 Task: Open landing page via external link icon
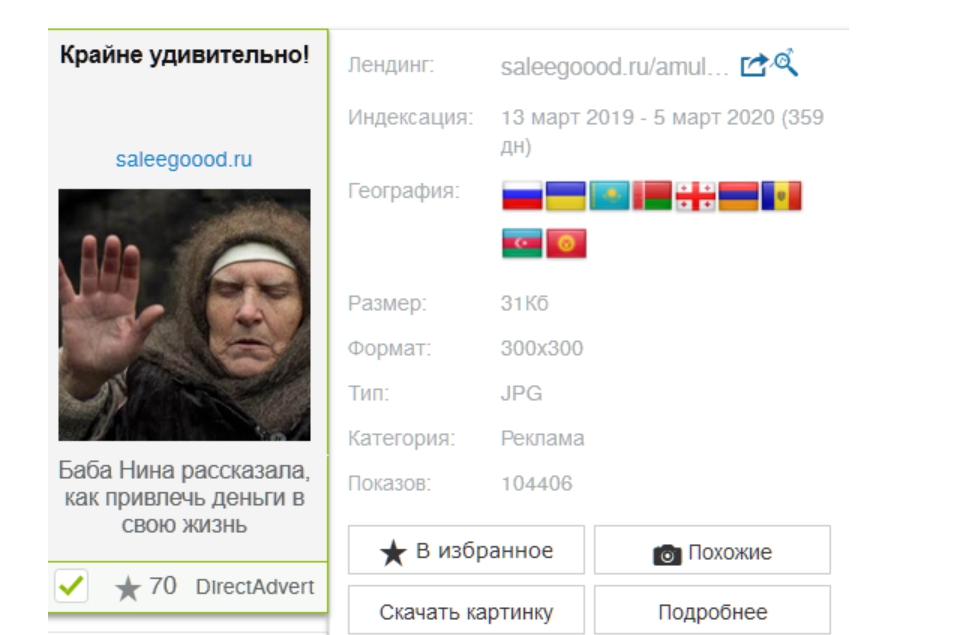[754, 65]
